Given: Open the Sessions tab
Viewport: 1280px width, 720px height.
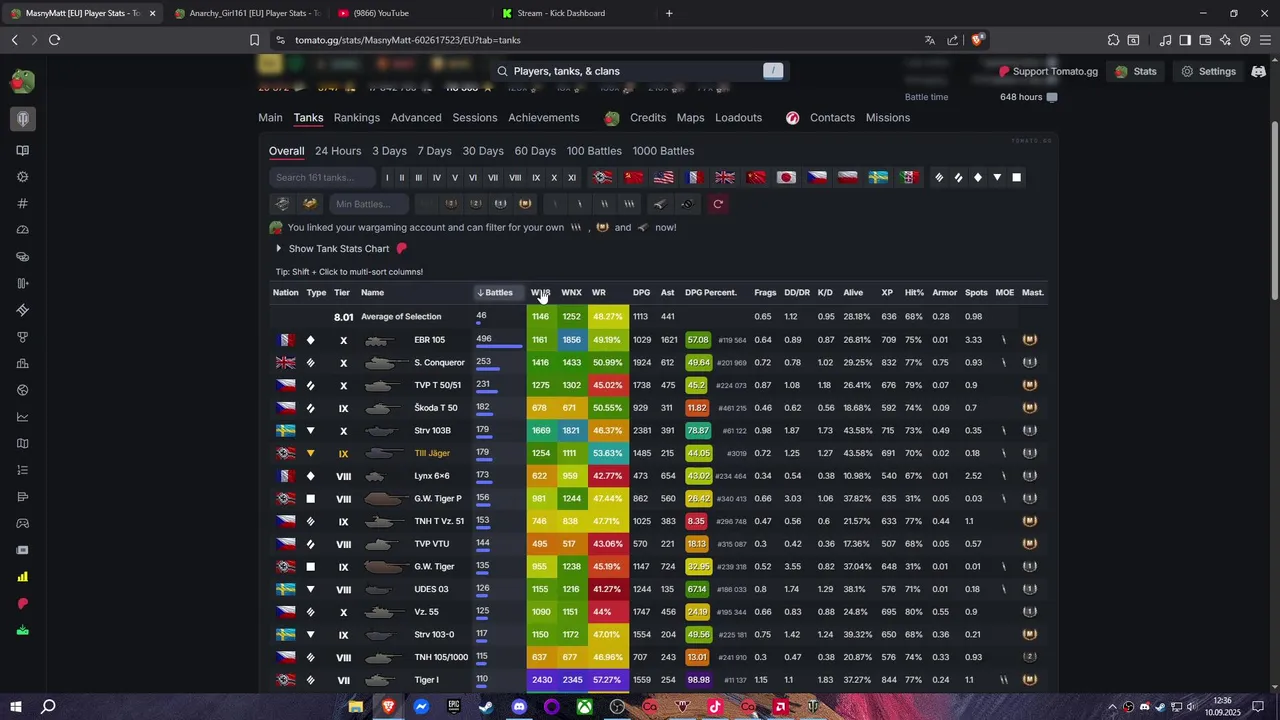Looking at the screenshot, I should click(475, 118).
